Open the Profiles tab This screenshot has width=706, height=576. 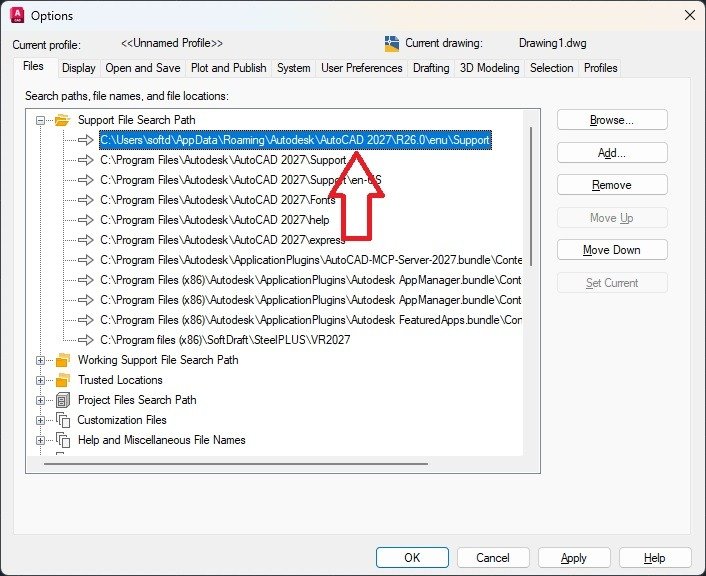click(x=600, y=68)
